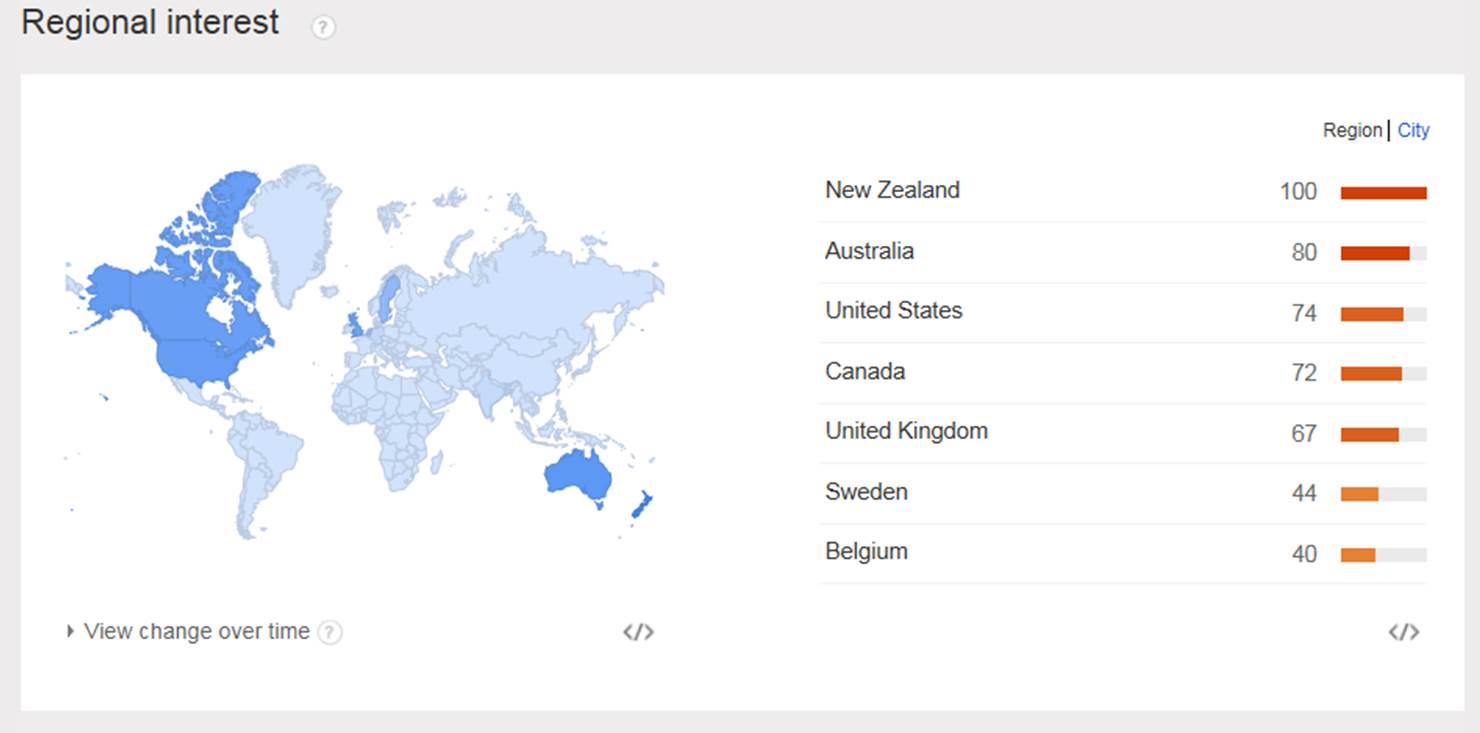1480x733 pixels.
Task: Click the help icon beside Regional interest
Action: 323,28
